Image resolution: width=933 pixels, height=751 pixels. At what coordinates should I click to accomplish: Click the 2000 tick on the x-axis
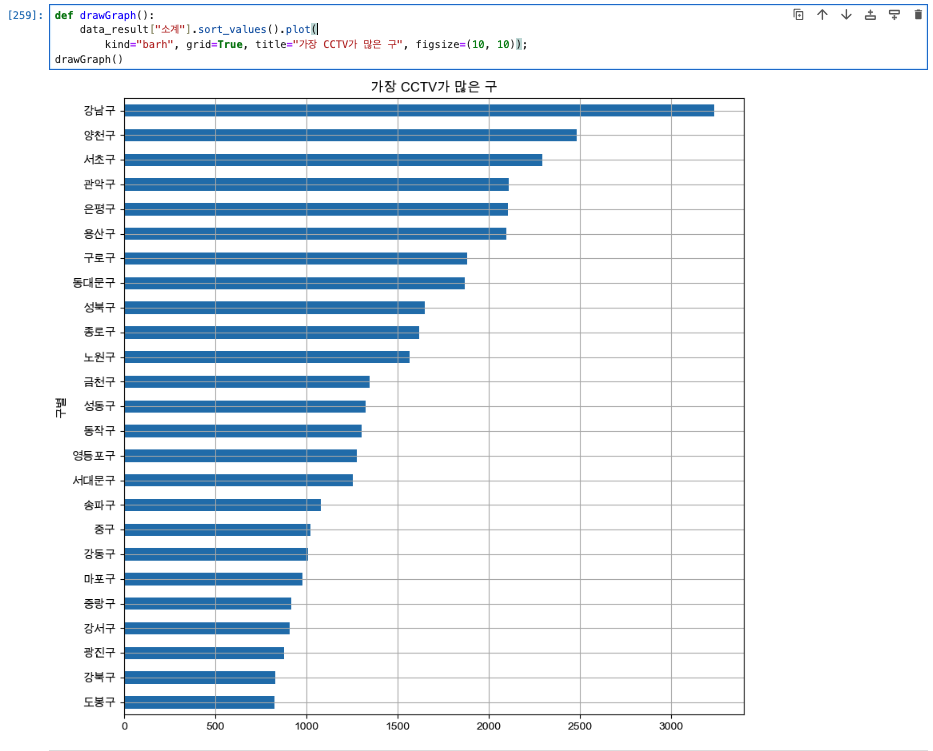point(489,727)
